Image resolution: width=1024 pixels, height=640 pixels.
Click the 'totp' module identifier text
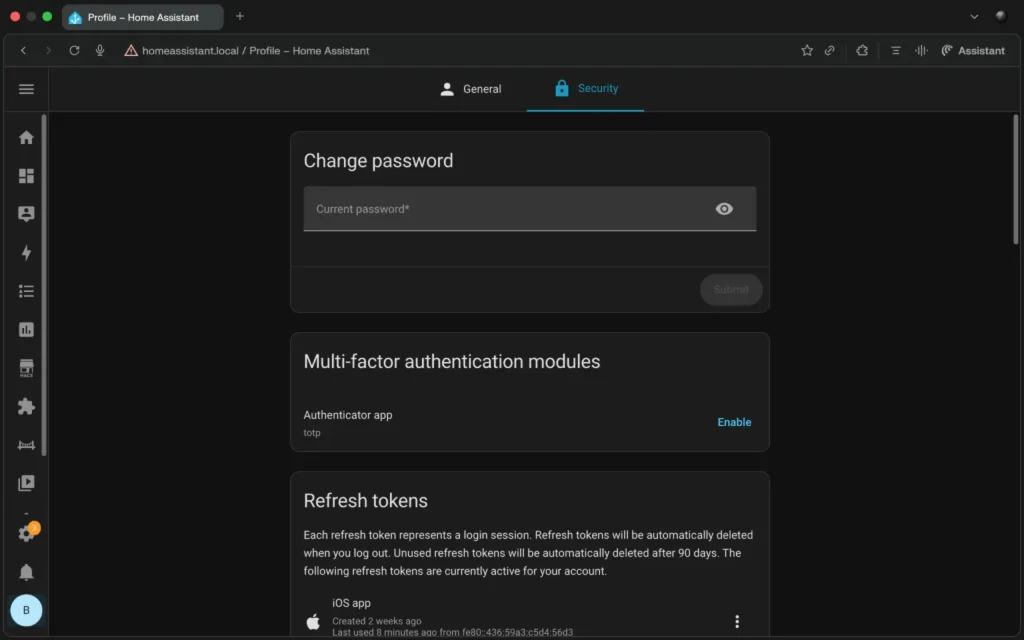pos(312,432)
